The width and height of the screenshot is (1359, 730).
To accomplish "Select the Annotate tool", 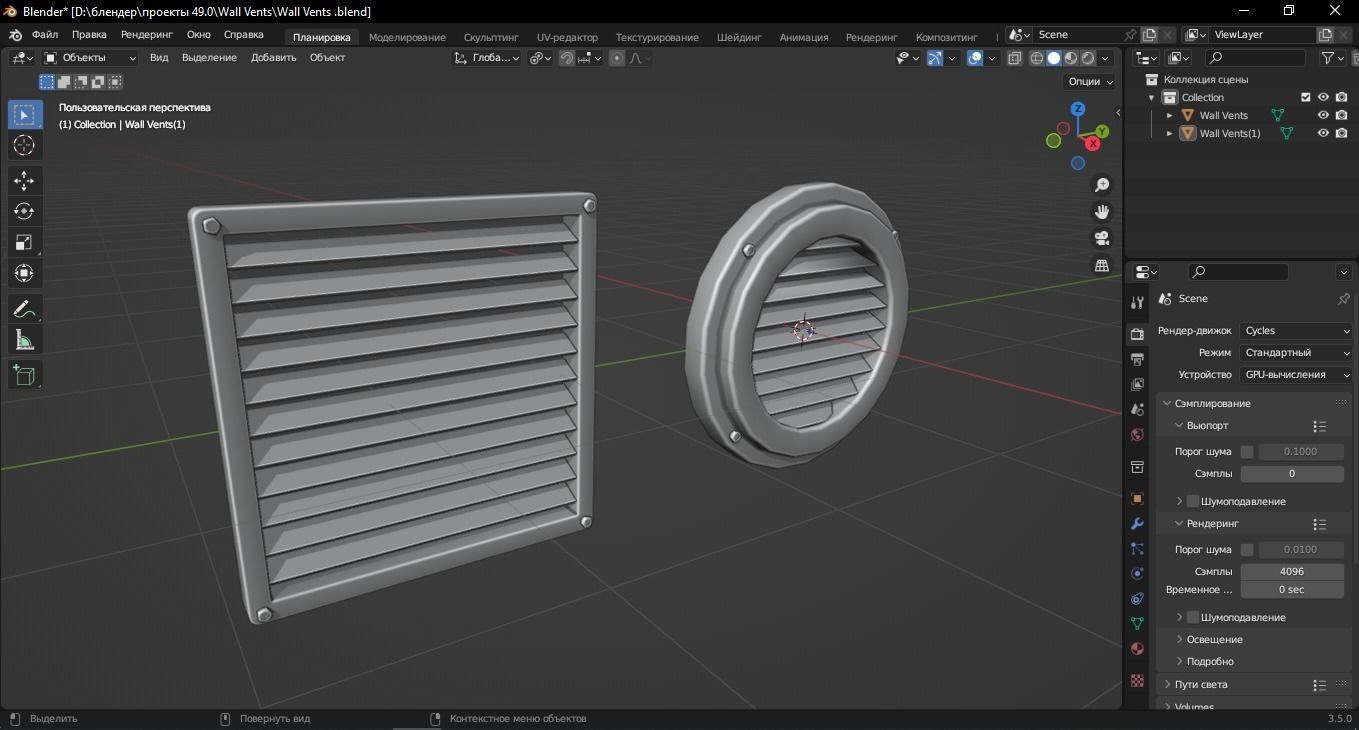I will (23, 309).
